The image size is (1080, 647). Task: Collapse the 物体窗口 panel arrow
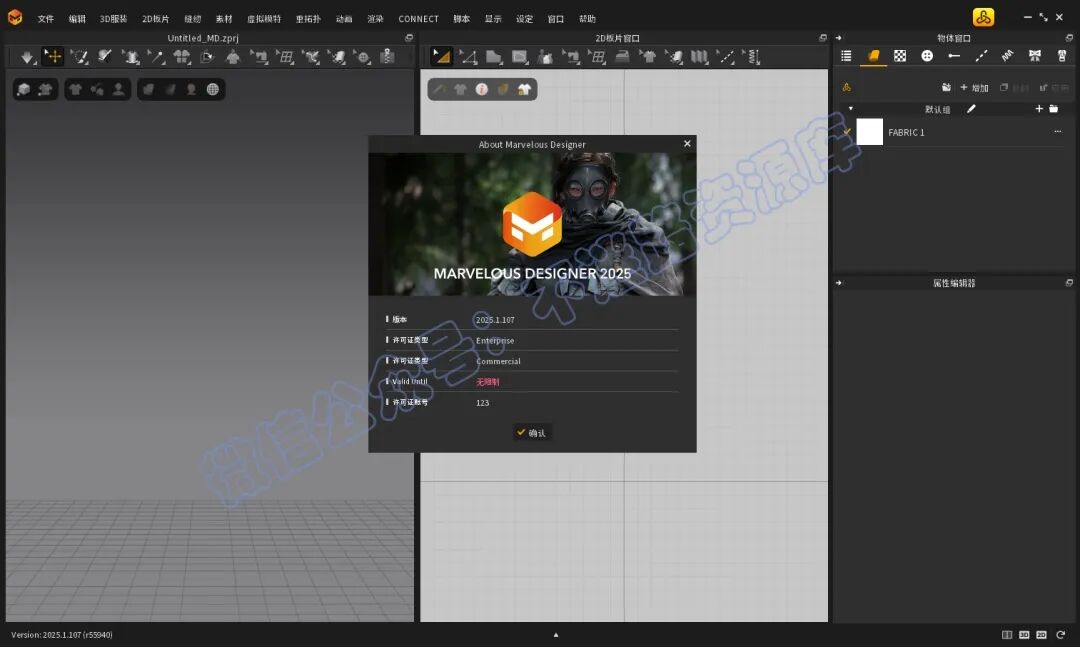838,38
